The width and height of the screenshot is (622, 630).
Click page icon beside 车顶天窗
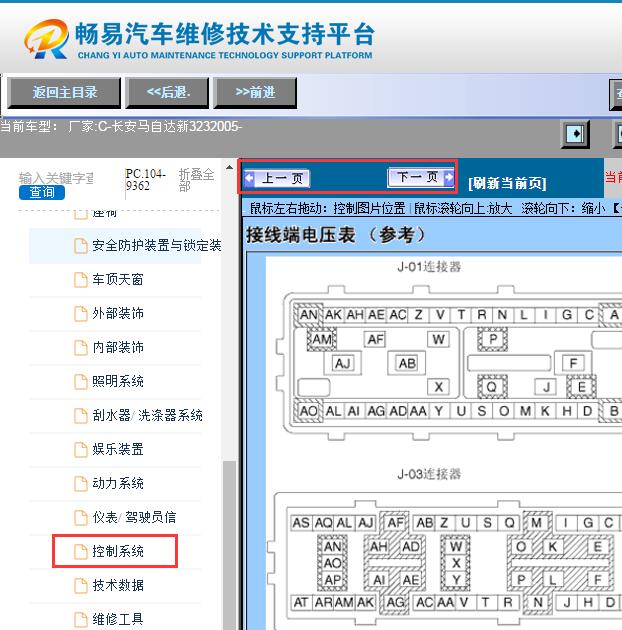[x=81, y=280]
